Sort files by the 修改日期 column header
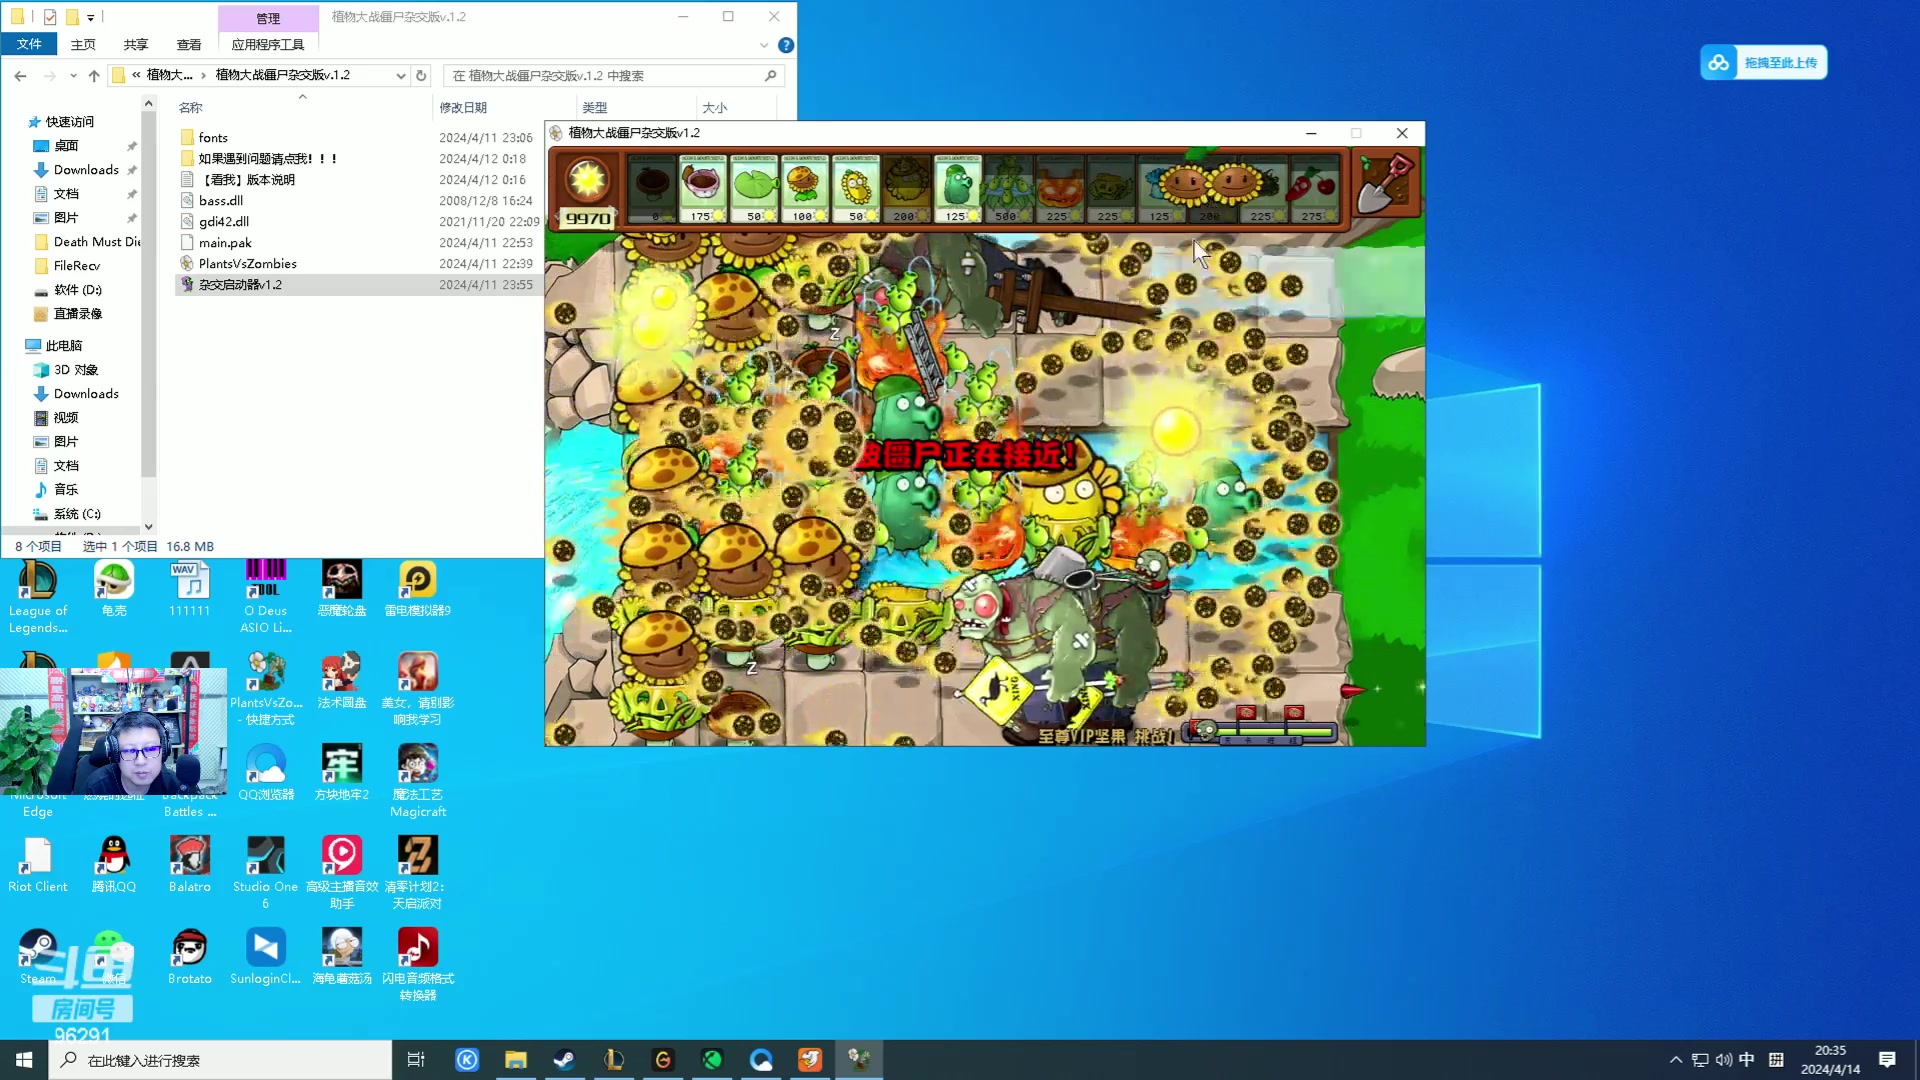Image resolution: width=1920 pixels, height=1080 pixels. [463, 108]
